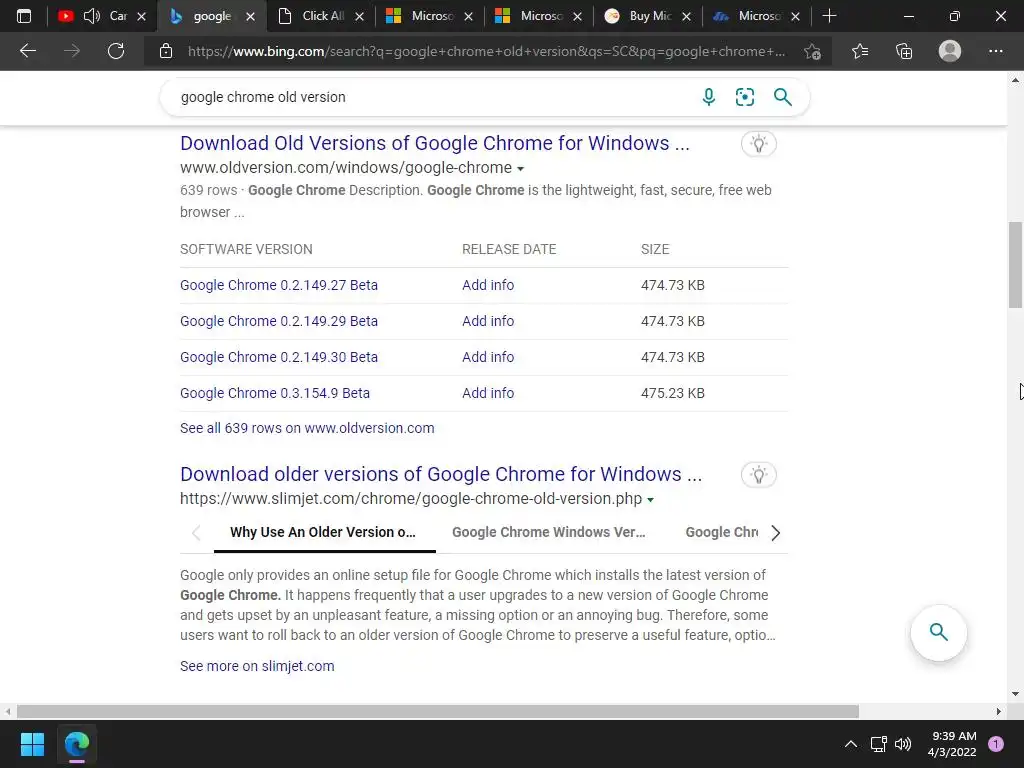This screenshot has width=1024, height=768.
Task: Switch to the YouTube Car tab
Action: (x=102, y=16)
